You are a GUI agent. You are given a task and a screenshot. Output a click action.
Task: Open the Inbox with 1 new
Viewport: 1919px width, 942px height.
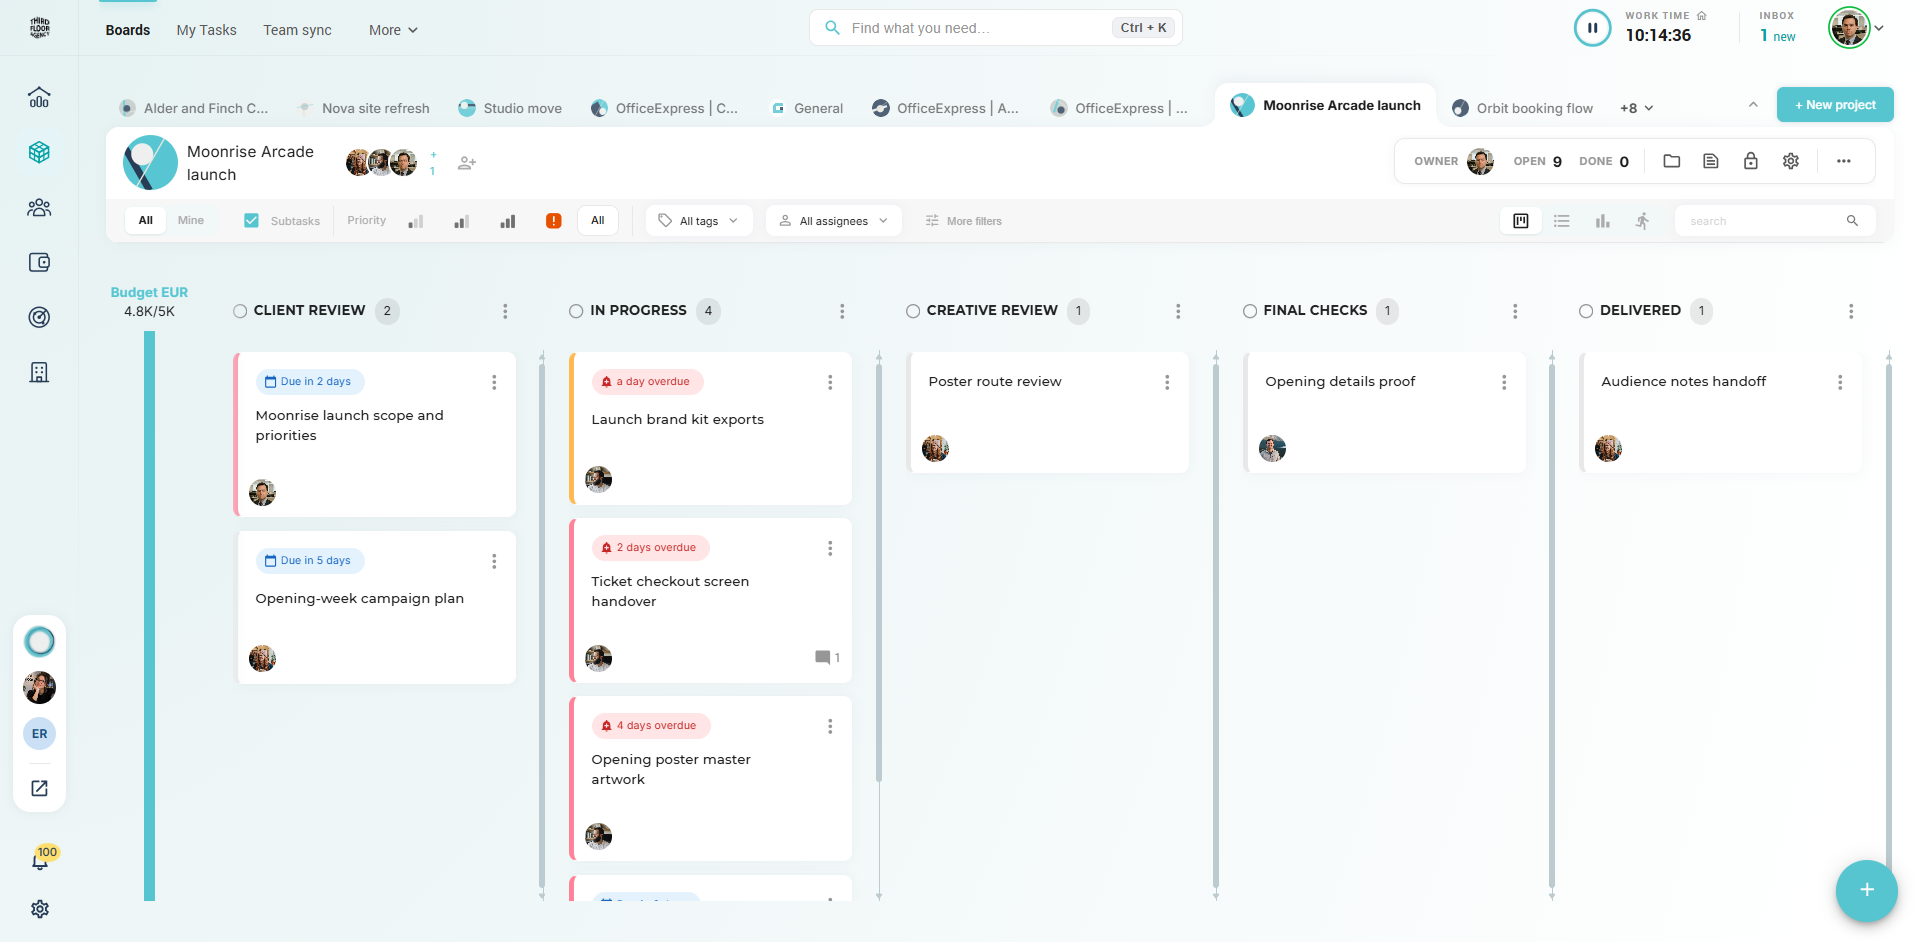click(1777, 28)
